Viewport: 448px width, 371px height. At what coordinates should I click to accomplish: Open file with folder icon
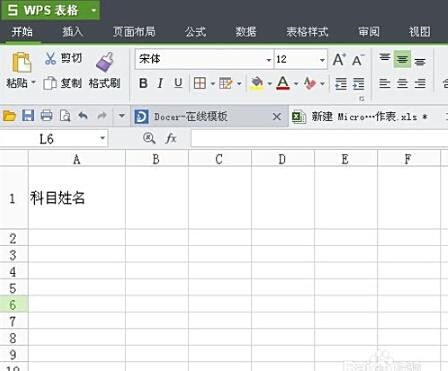9,116
